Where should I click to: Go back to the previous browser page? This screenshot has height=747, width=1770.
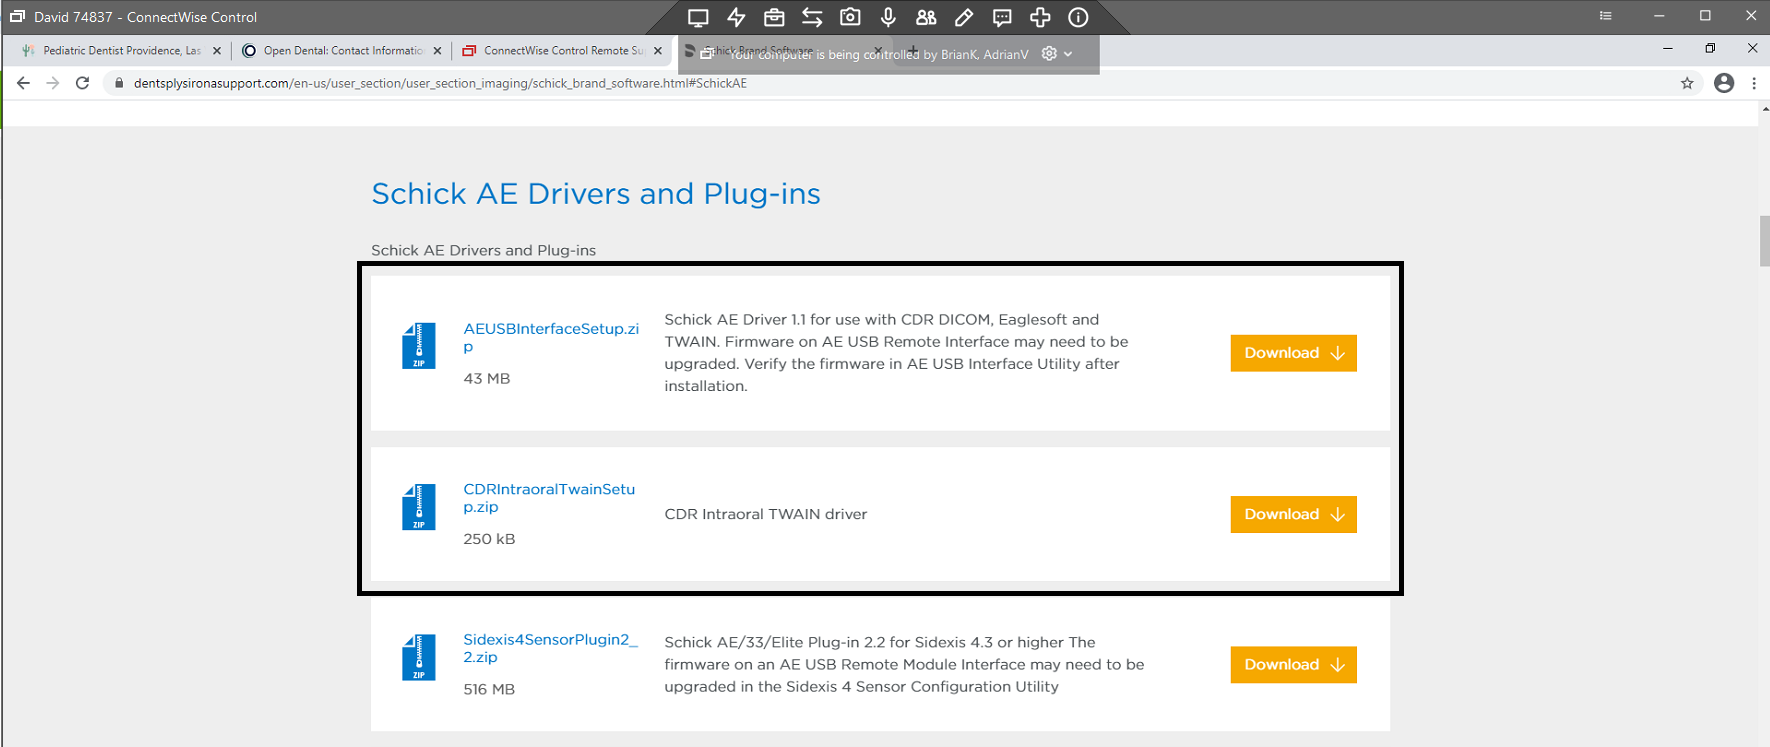pos(23,83)
